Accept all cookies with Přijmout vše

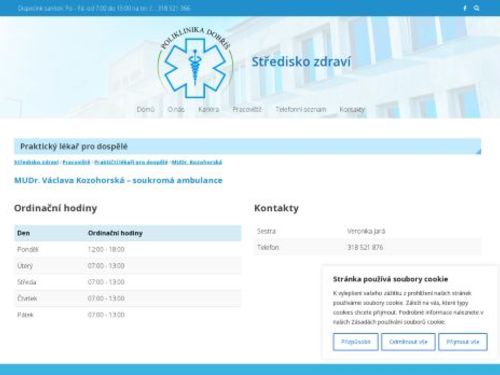463,342
